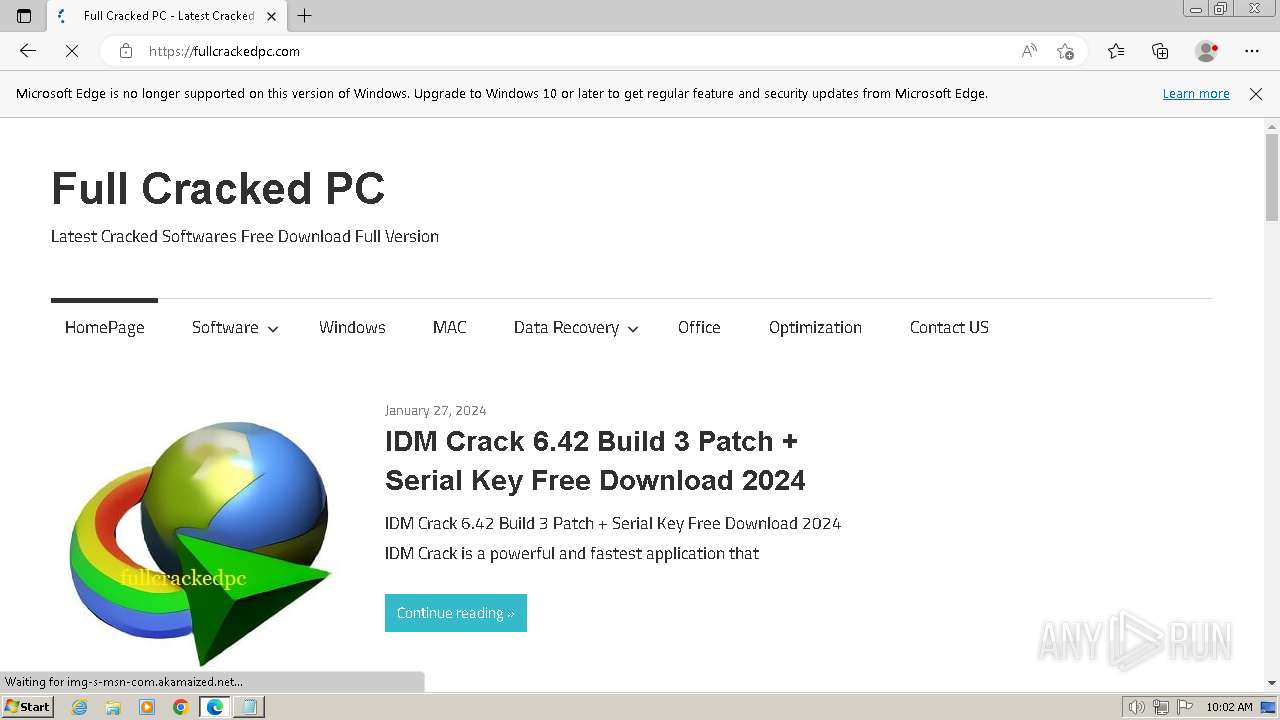The image size is (1280, 720).
Task: Dismiss the Edge unsupported notification bar
Action: (1256, 93)
